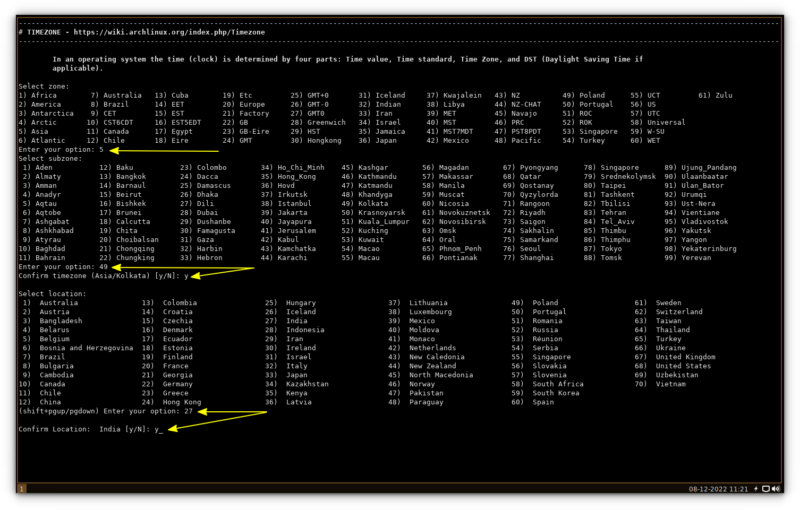Select zone entry 1) Africa
The width and height of the screenshot is (800, 510).
pyautogui.click(x=38, y=95)
